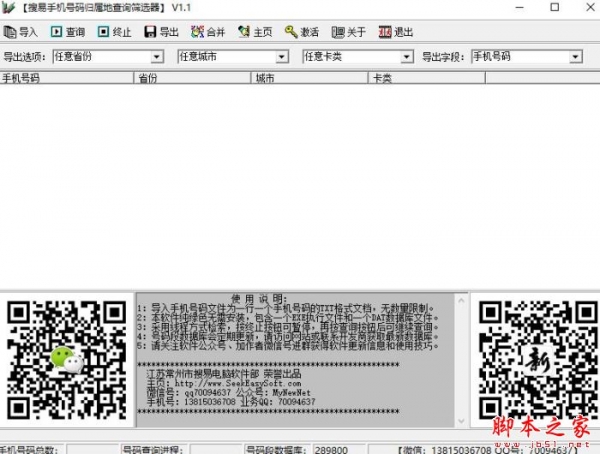Click the 使用说明 heading text
This screenshot has width=600, height=454.
pos(259,298)
